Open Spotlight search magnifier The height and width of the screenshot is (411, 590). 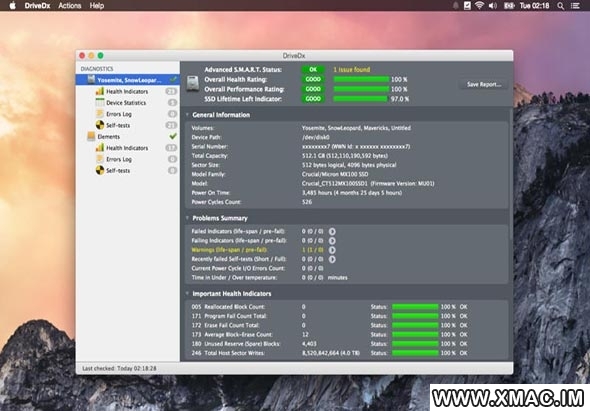[x=561, y=6]
